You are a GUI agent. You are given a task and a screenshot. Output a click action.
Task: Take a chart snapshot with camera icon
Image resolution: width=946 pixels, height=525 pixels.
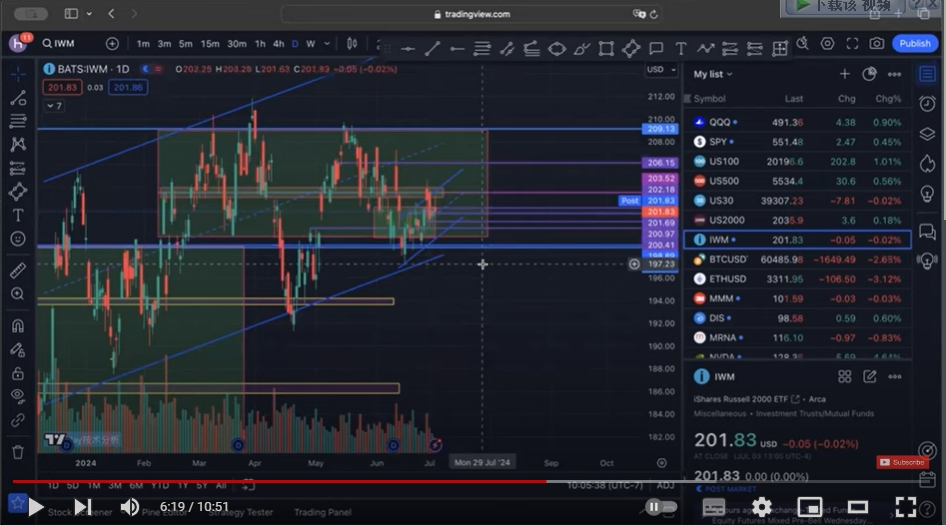[877, 43]
